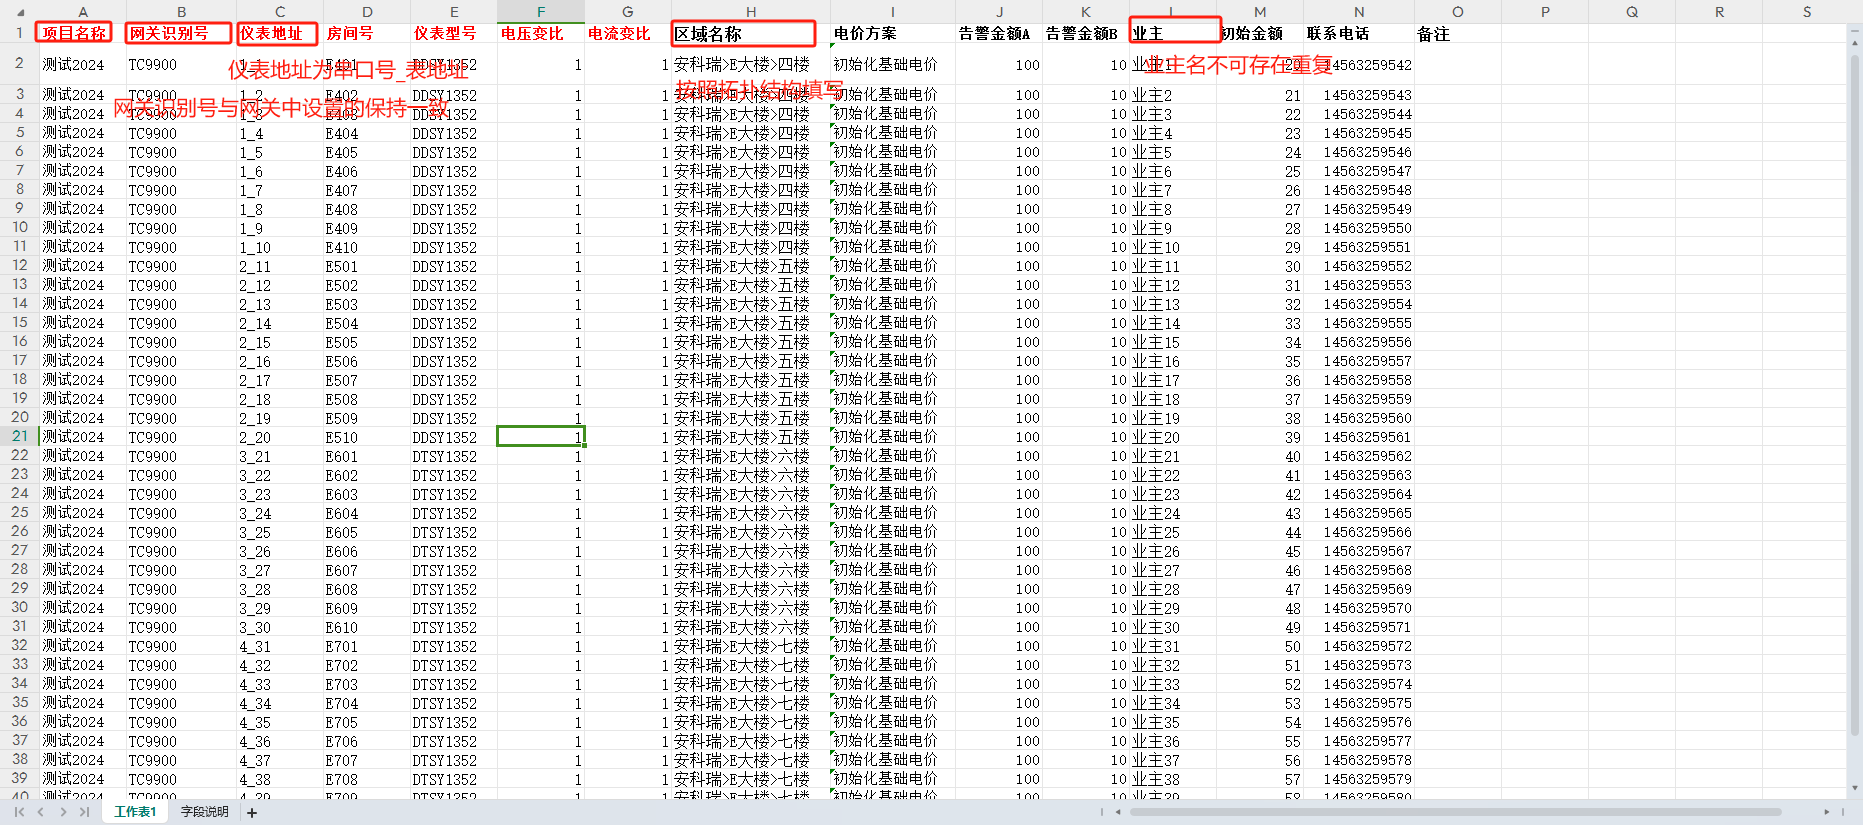Jump to the last sheet tab arrow
Viewport: 1863px width, 825px height.
coord(85,812)
